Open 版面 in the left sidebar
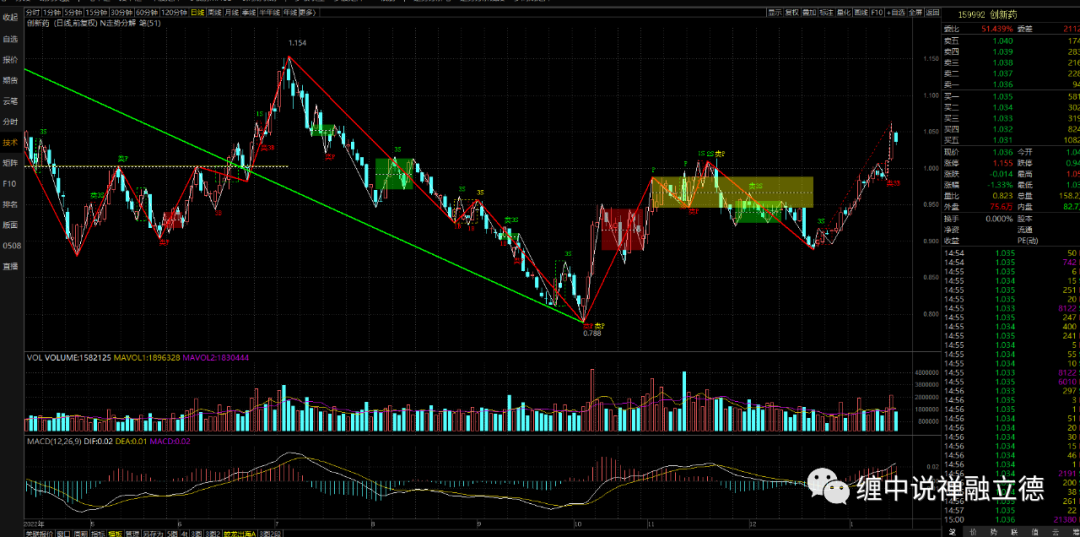The image size is (1080, 537). coord(10,225)
